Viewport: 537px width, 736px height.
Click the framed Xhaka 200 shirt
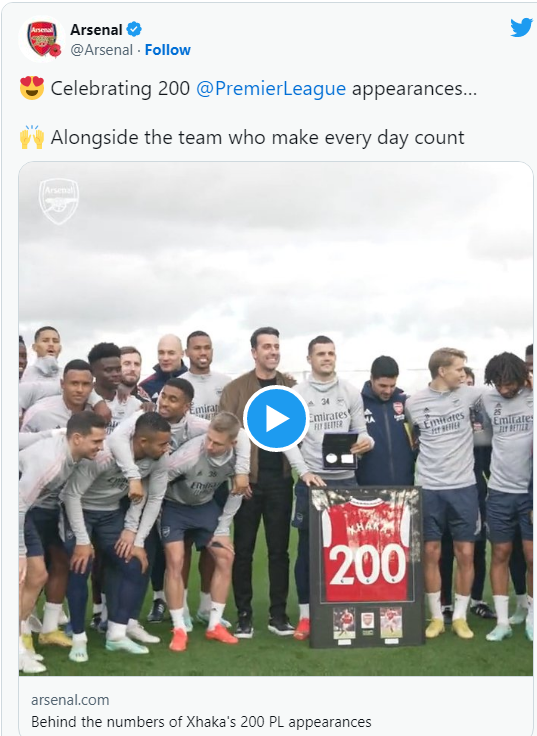[366, 567]
